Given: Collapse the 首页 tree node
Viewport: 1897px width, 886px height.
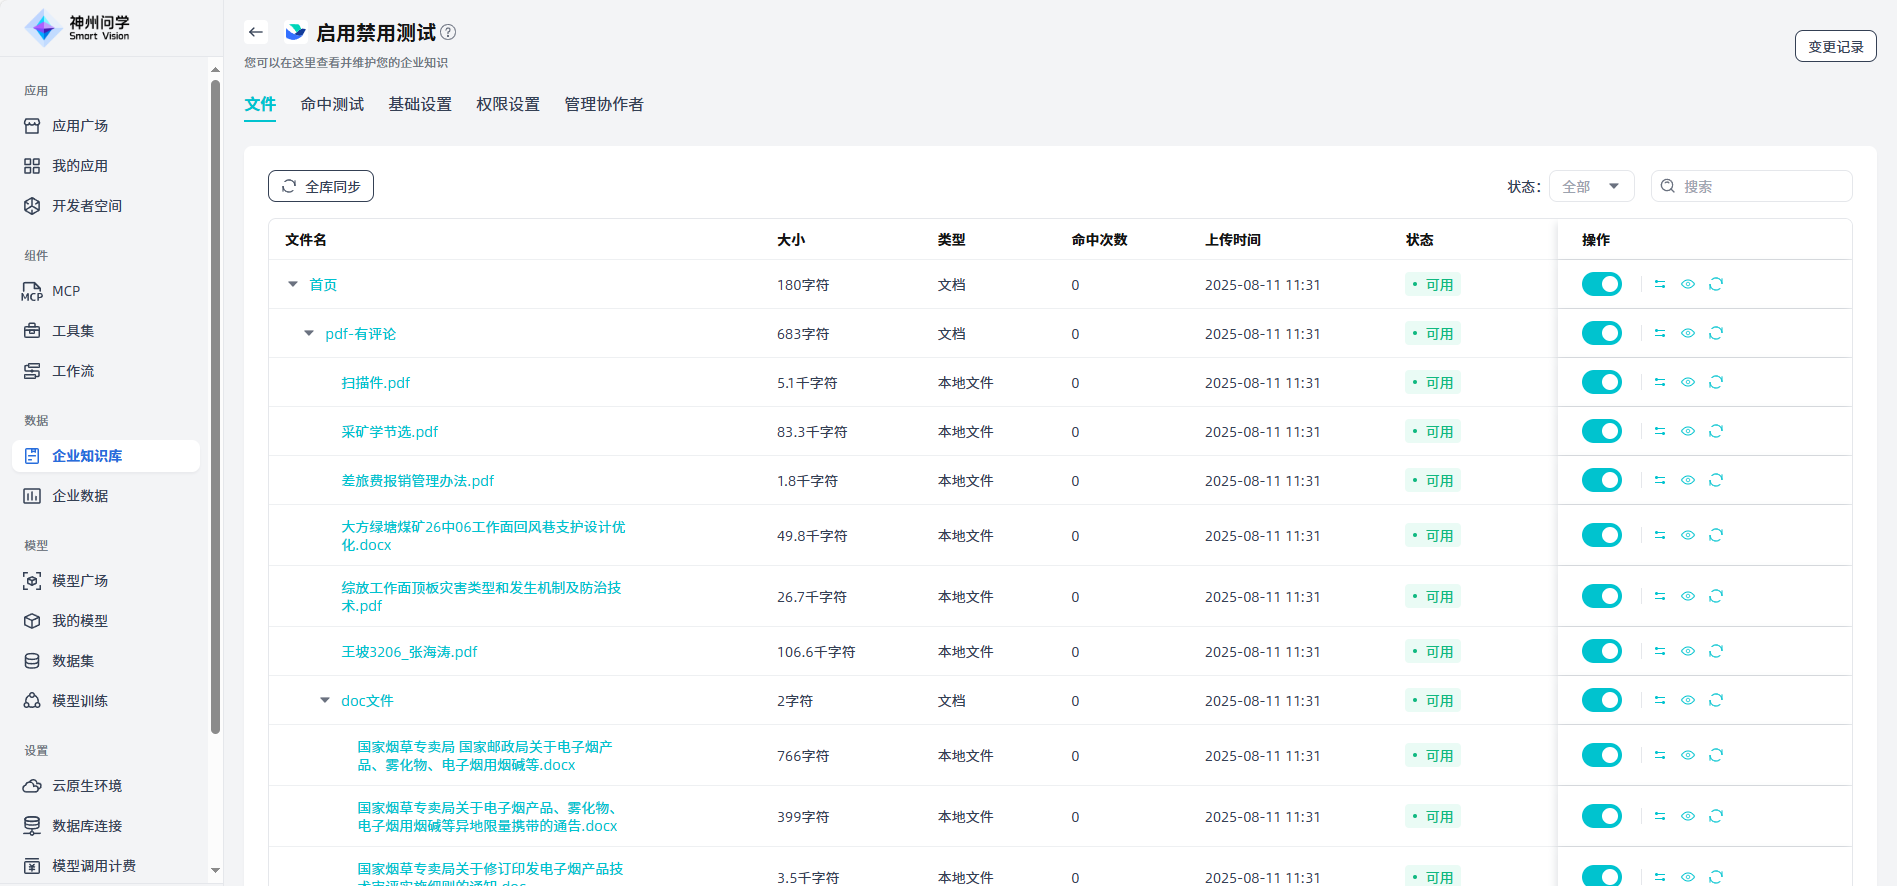Looking at the screenshot, I should pyautogui.click(x=293, y=284).
